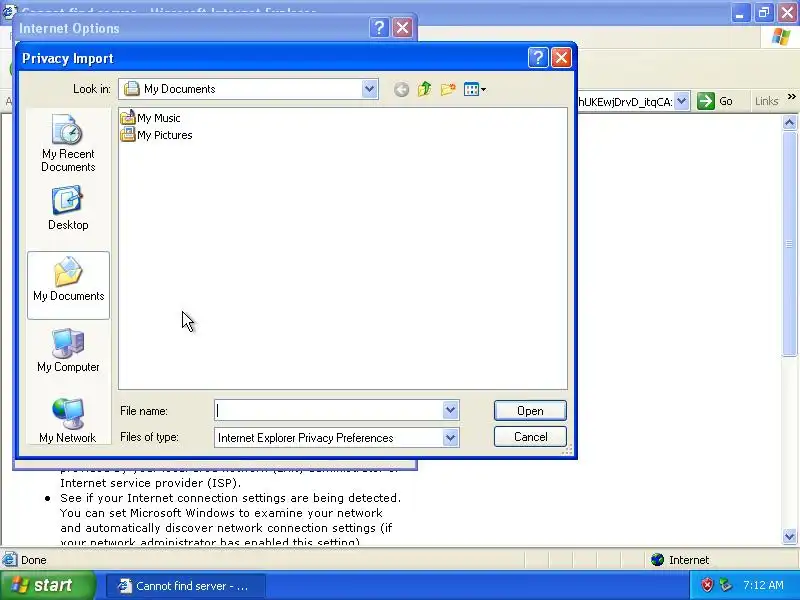800x600 pixels.
Task: Close the Privacy Import dialog
Action: (x=562, y=58)
